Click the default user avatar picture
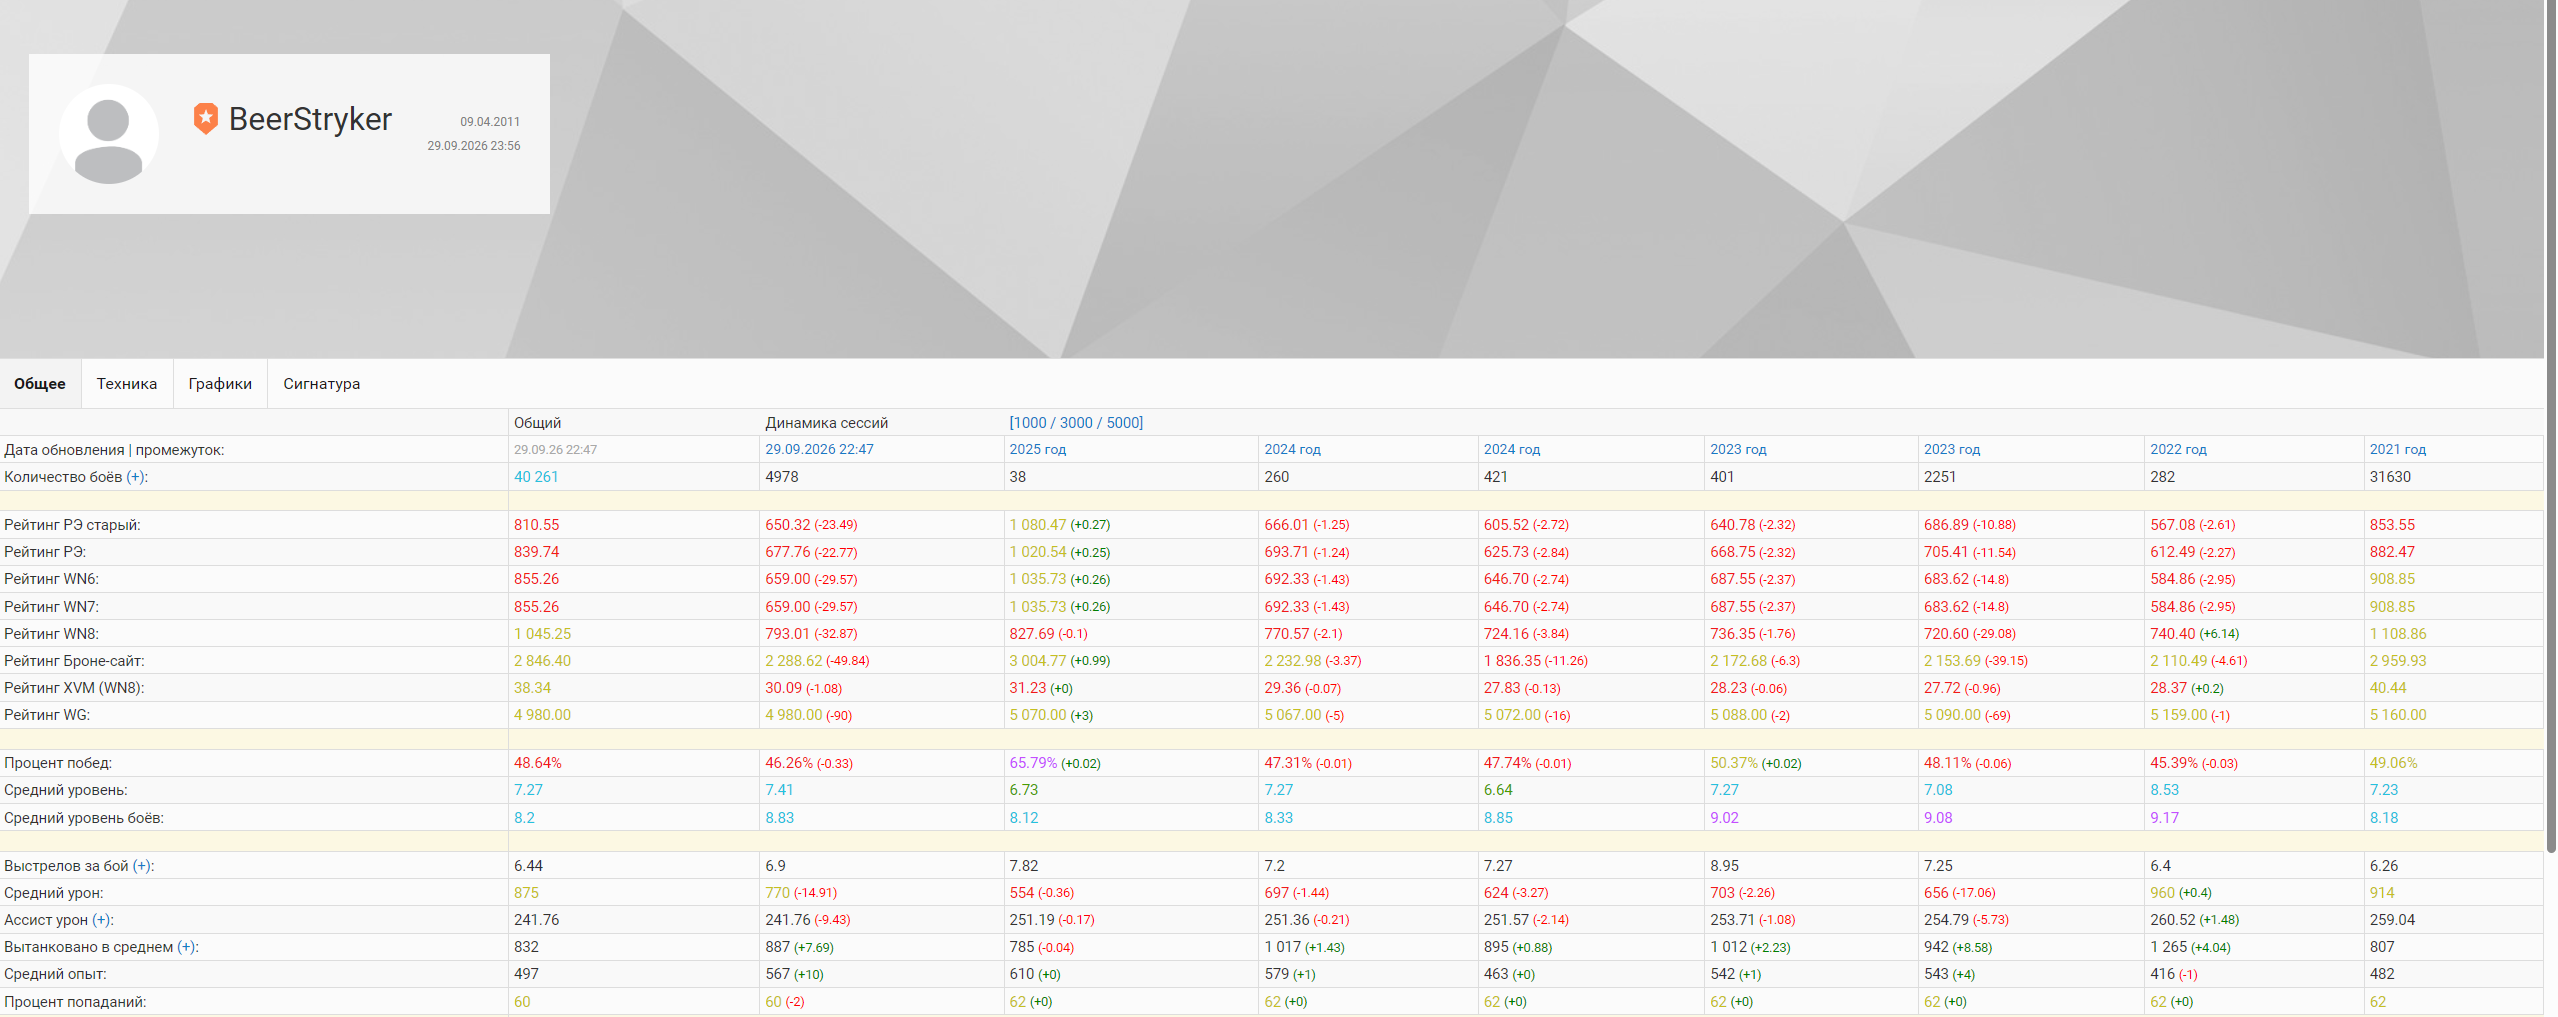The height and width of the screenshot is (1017, 2558). click(x=109, y=134)
